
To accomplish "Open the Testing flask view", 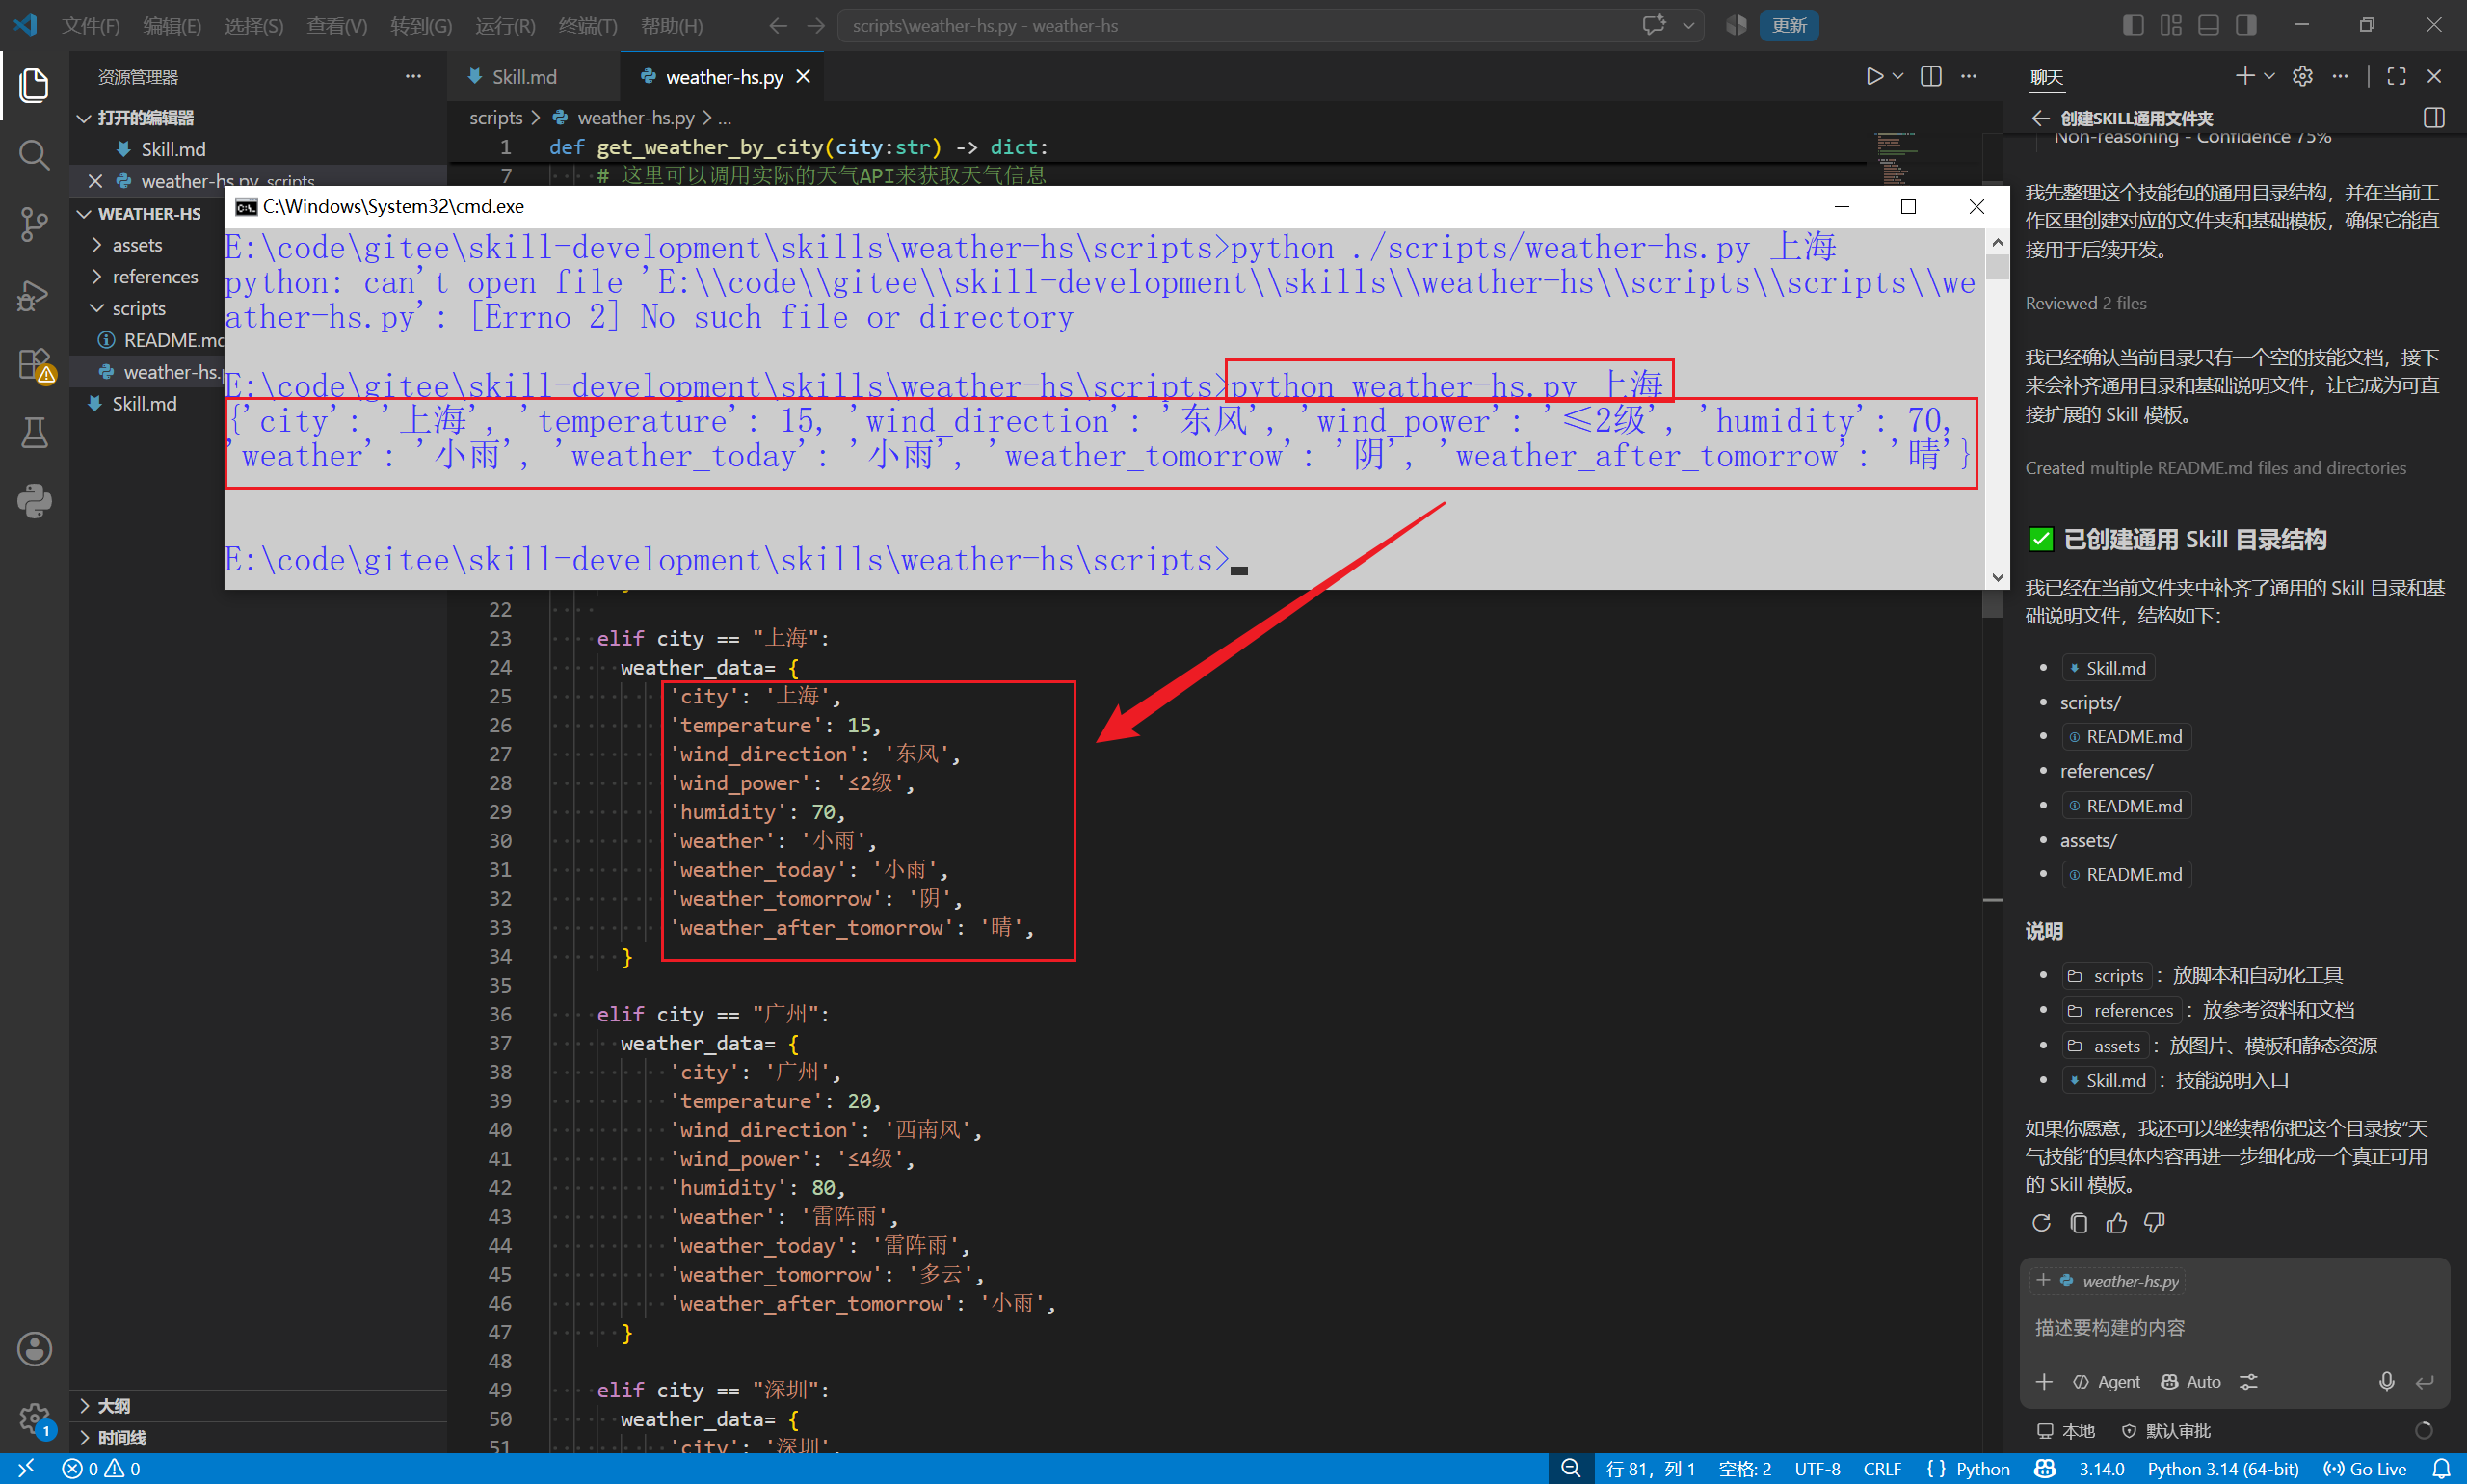I will pyautogui.click(x=34, y=433).
